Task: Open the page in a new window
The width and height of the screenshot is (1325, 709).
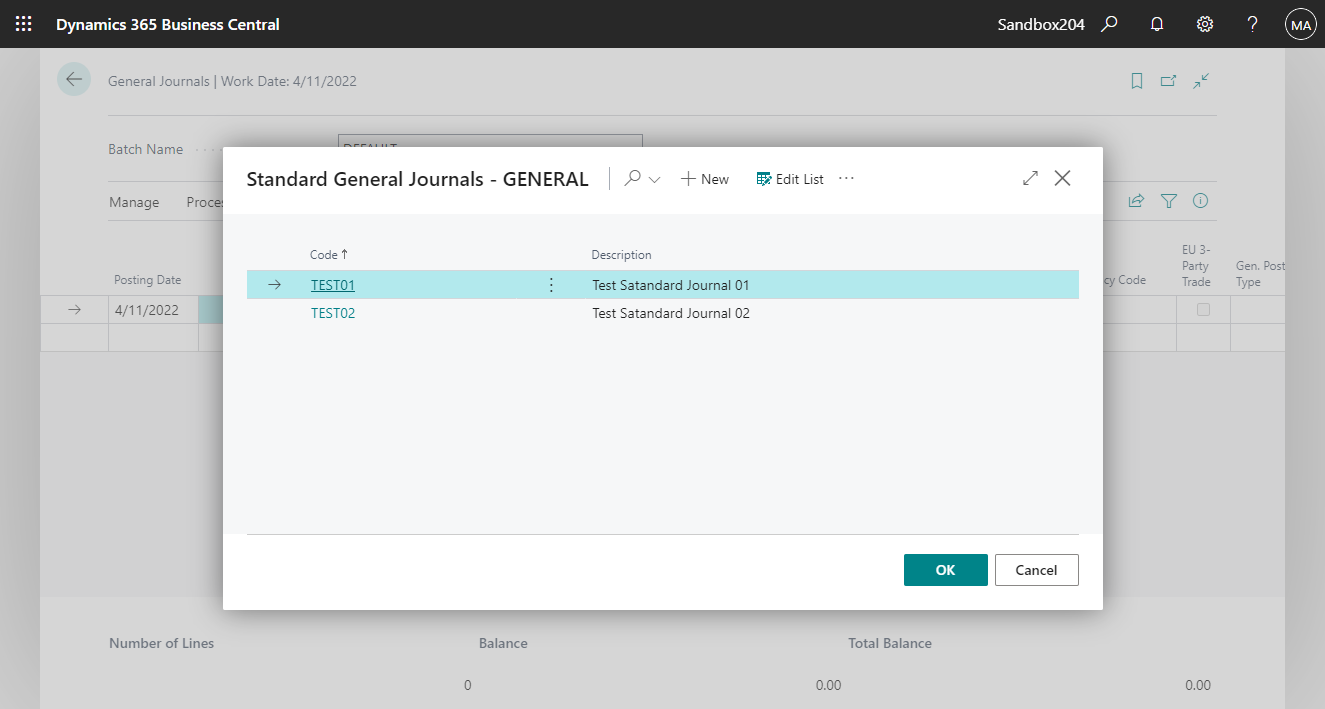Action: pos(1168,80)
